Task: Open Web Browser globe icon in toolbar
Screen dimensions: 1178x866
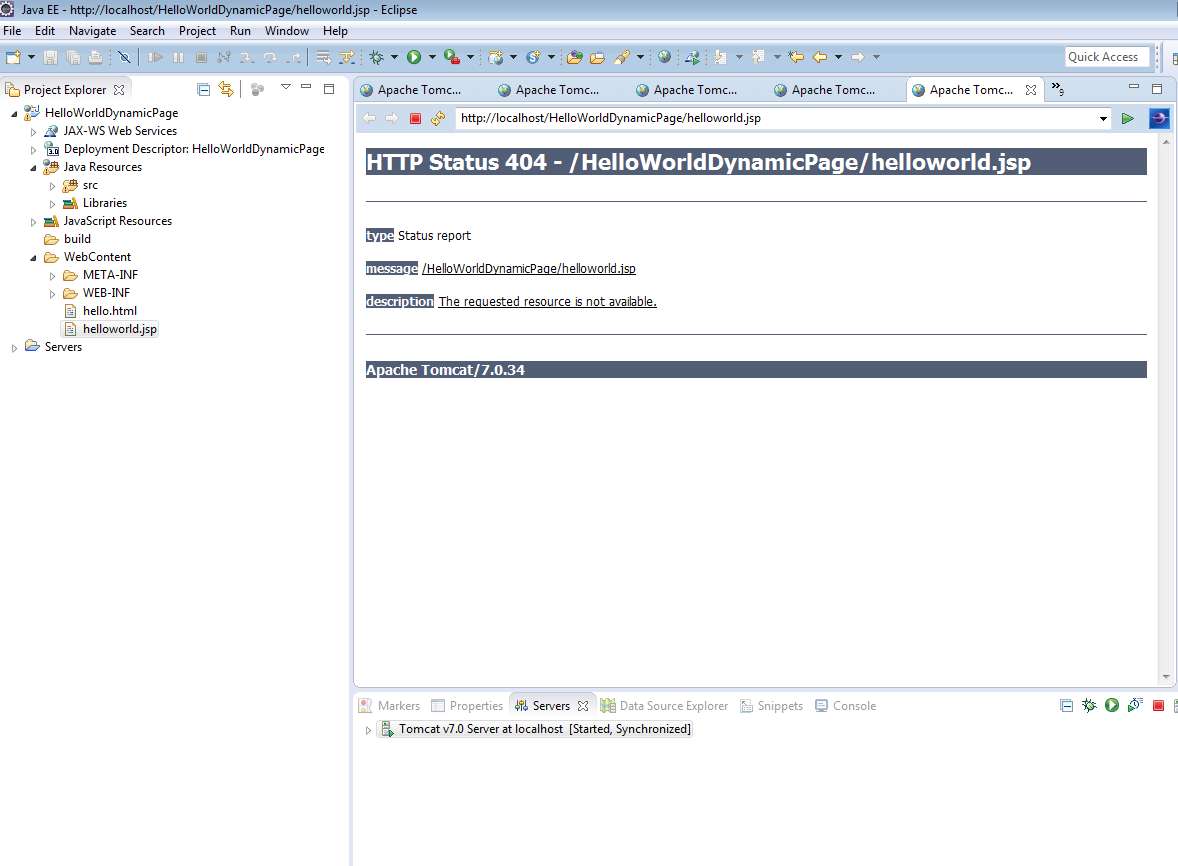Action: [x=664, y=57]
